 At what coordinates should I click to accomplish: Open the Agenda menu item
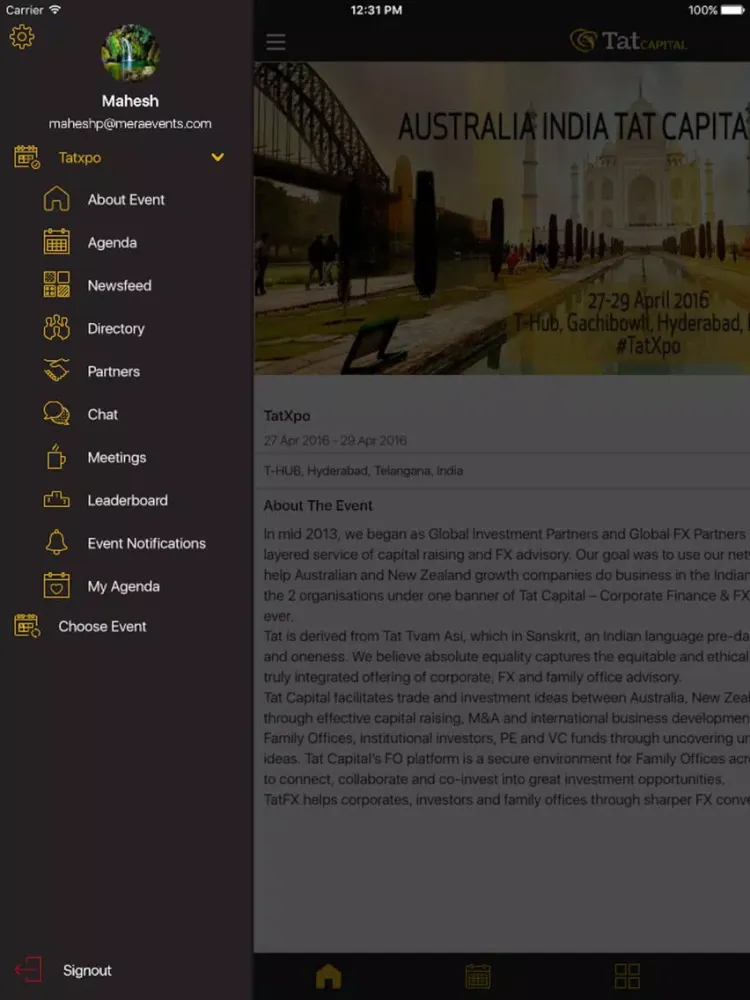click(112, 242)
